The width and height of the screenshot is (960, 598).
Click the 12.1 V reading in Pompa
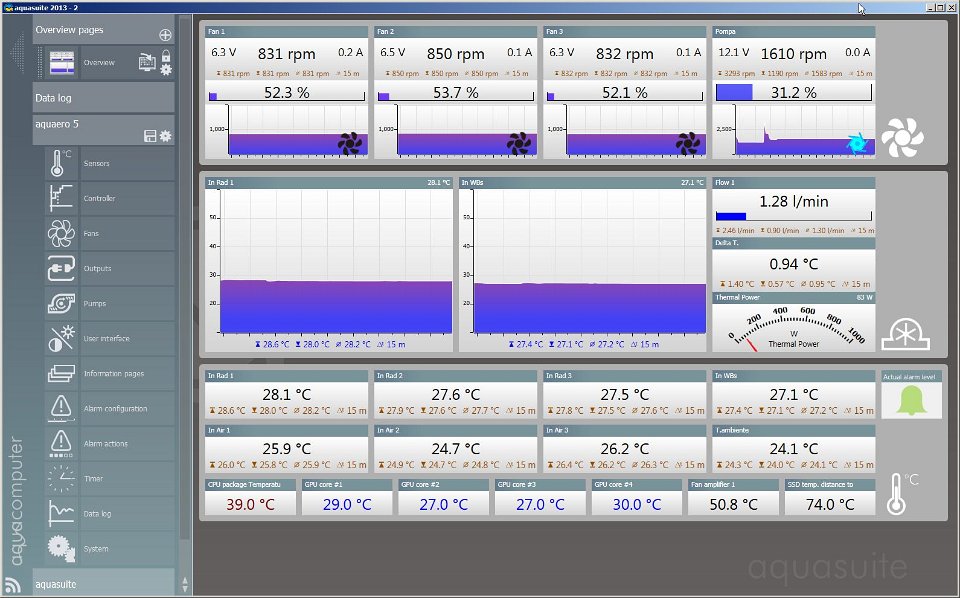pos(733,53)
